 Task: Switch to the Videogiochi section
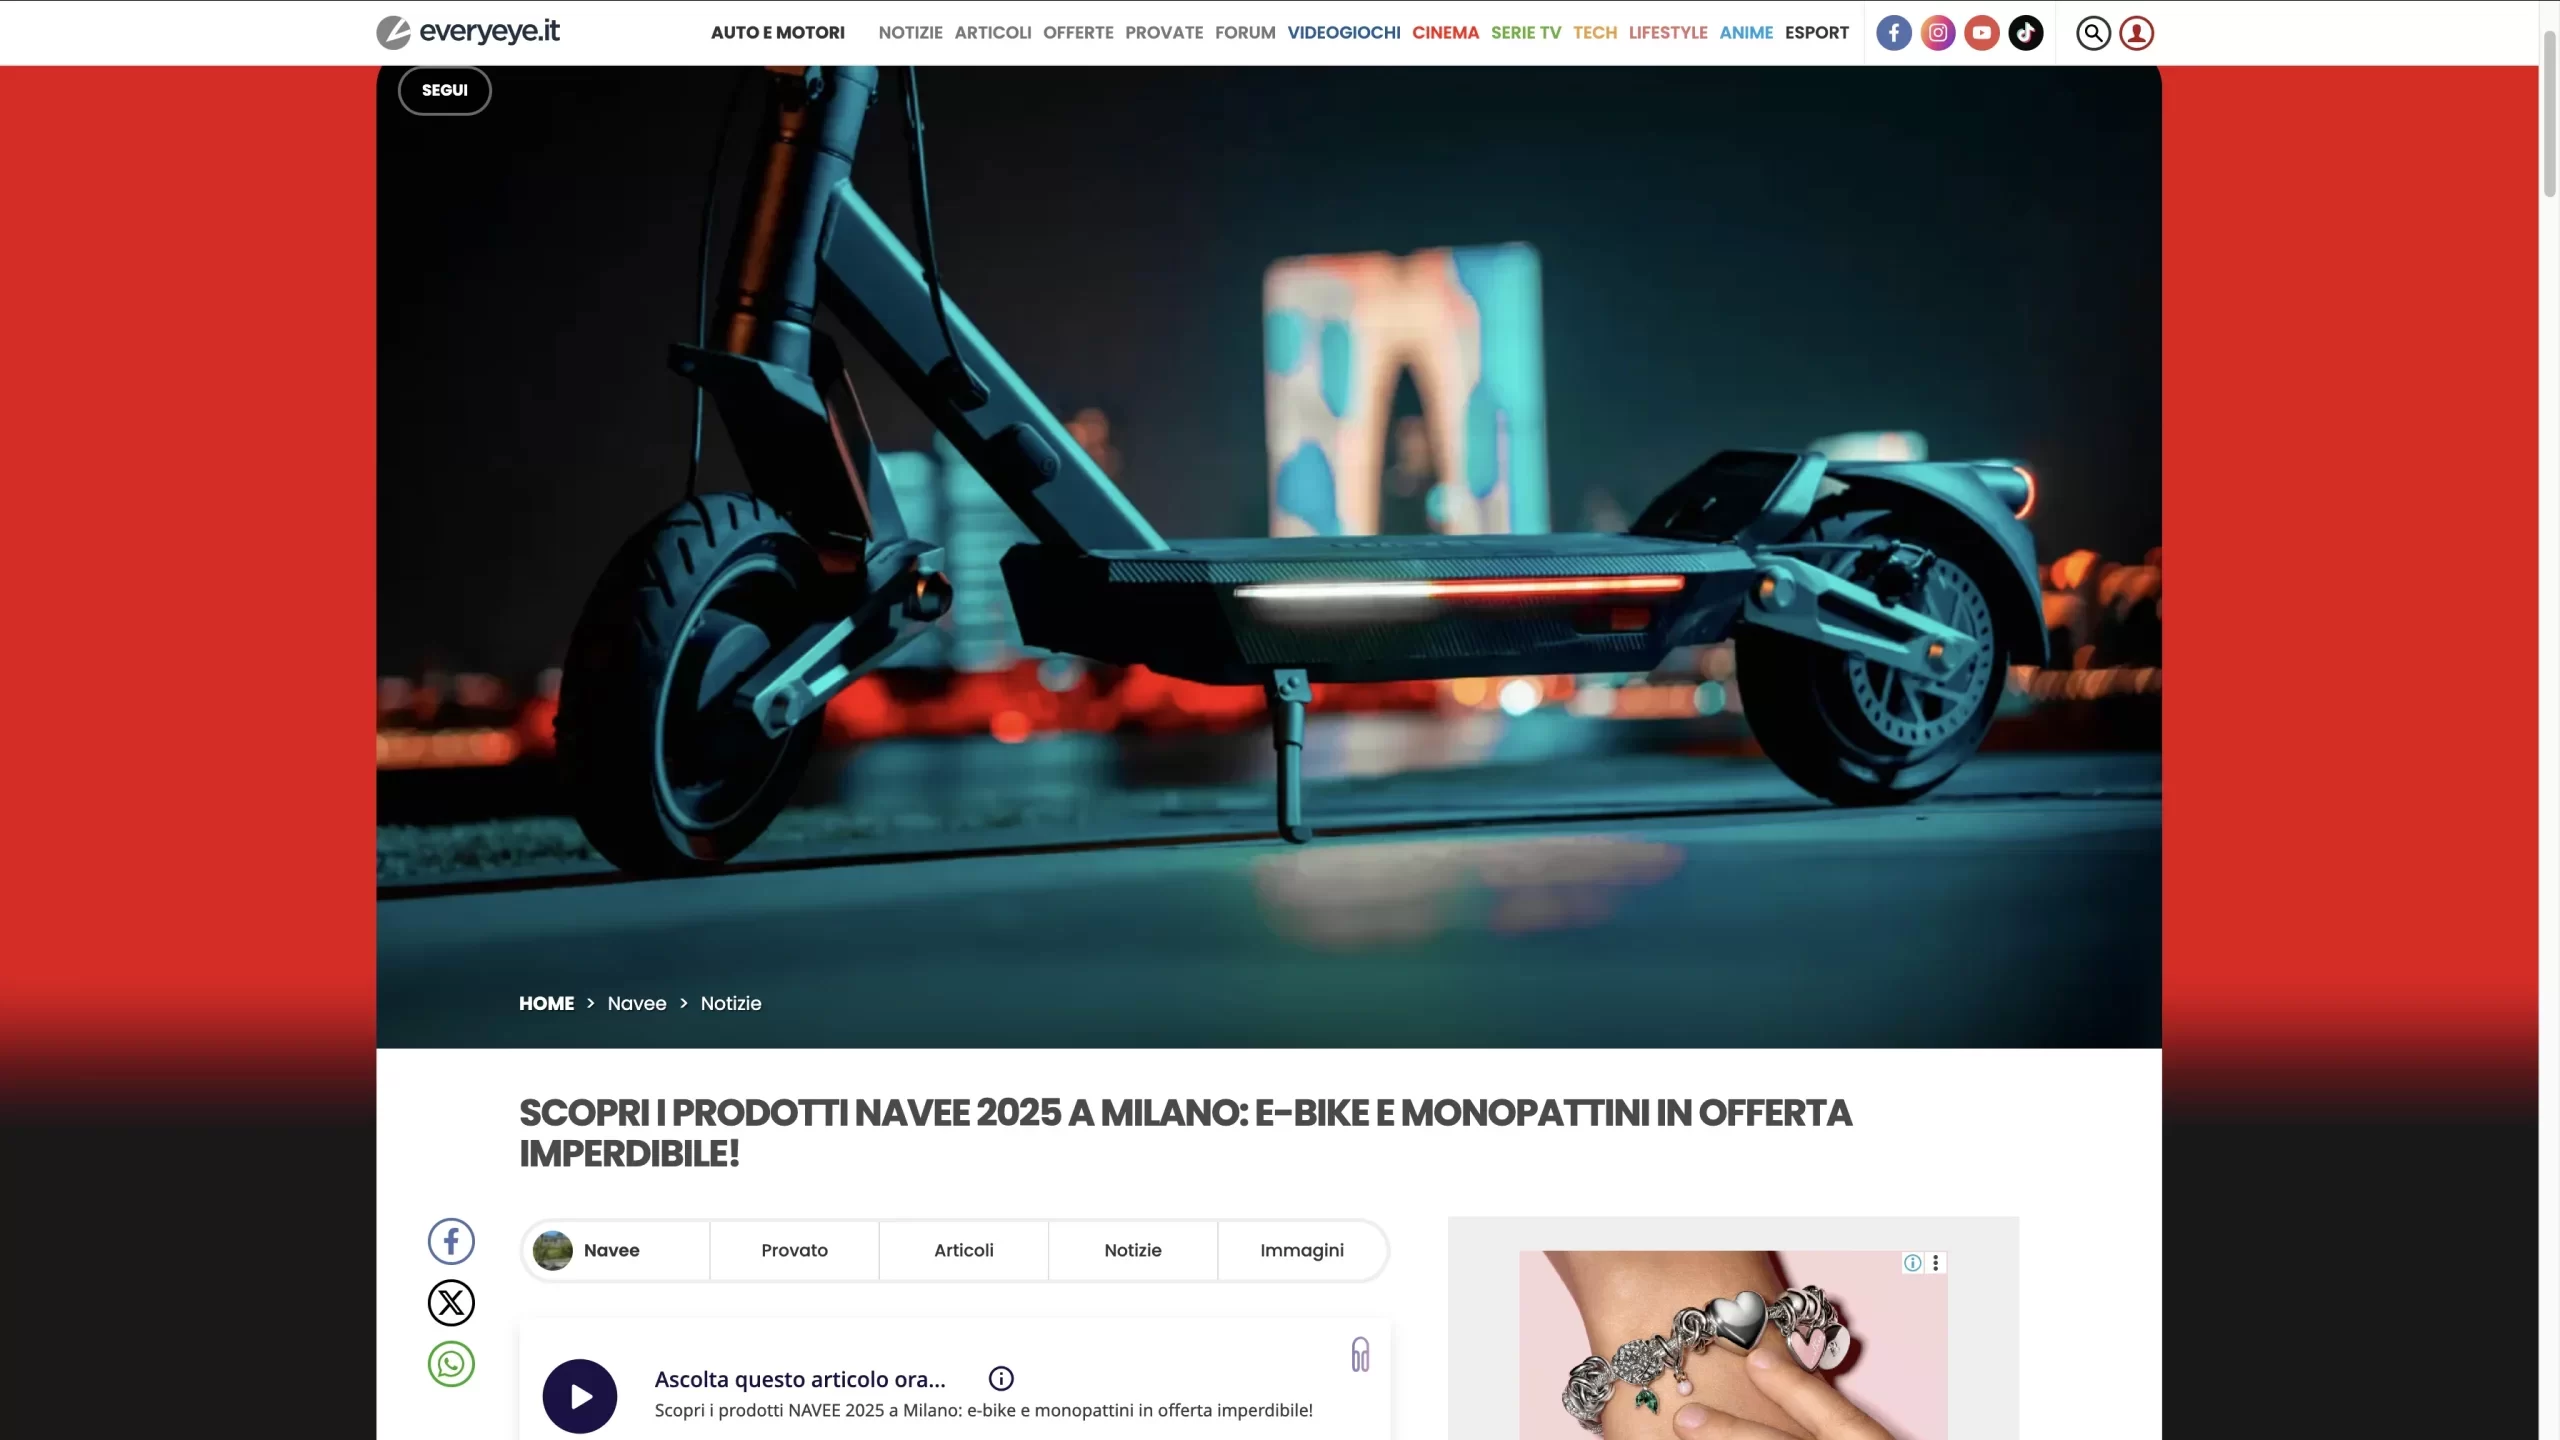click(1343, 33)
